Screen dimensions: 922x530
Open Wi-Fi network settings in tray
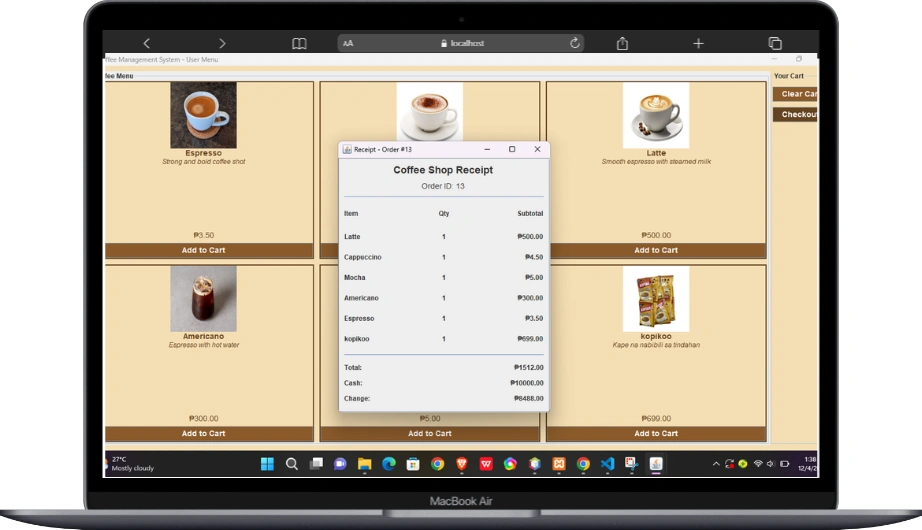click(x=758, y=464)
